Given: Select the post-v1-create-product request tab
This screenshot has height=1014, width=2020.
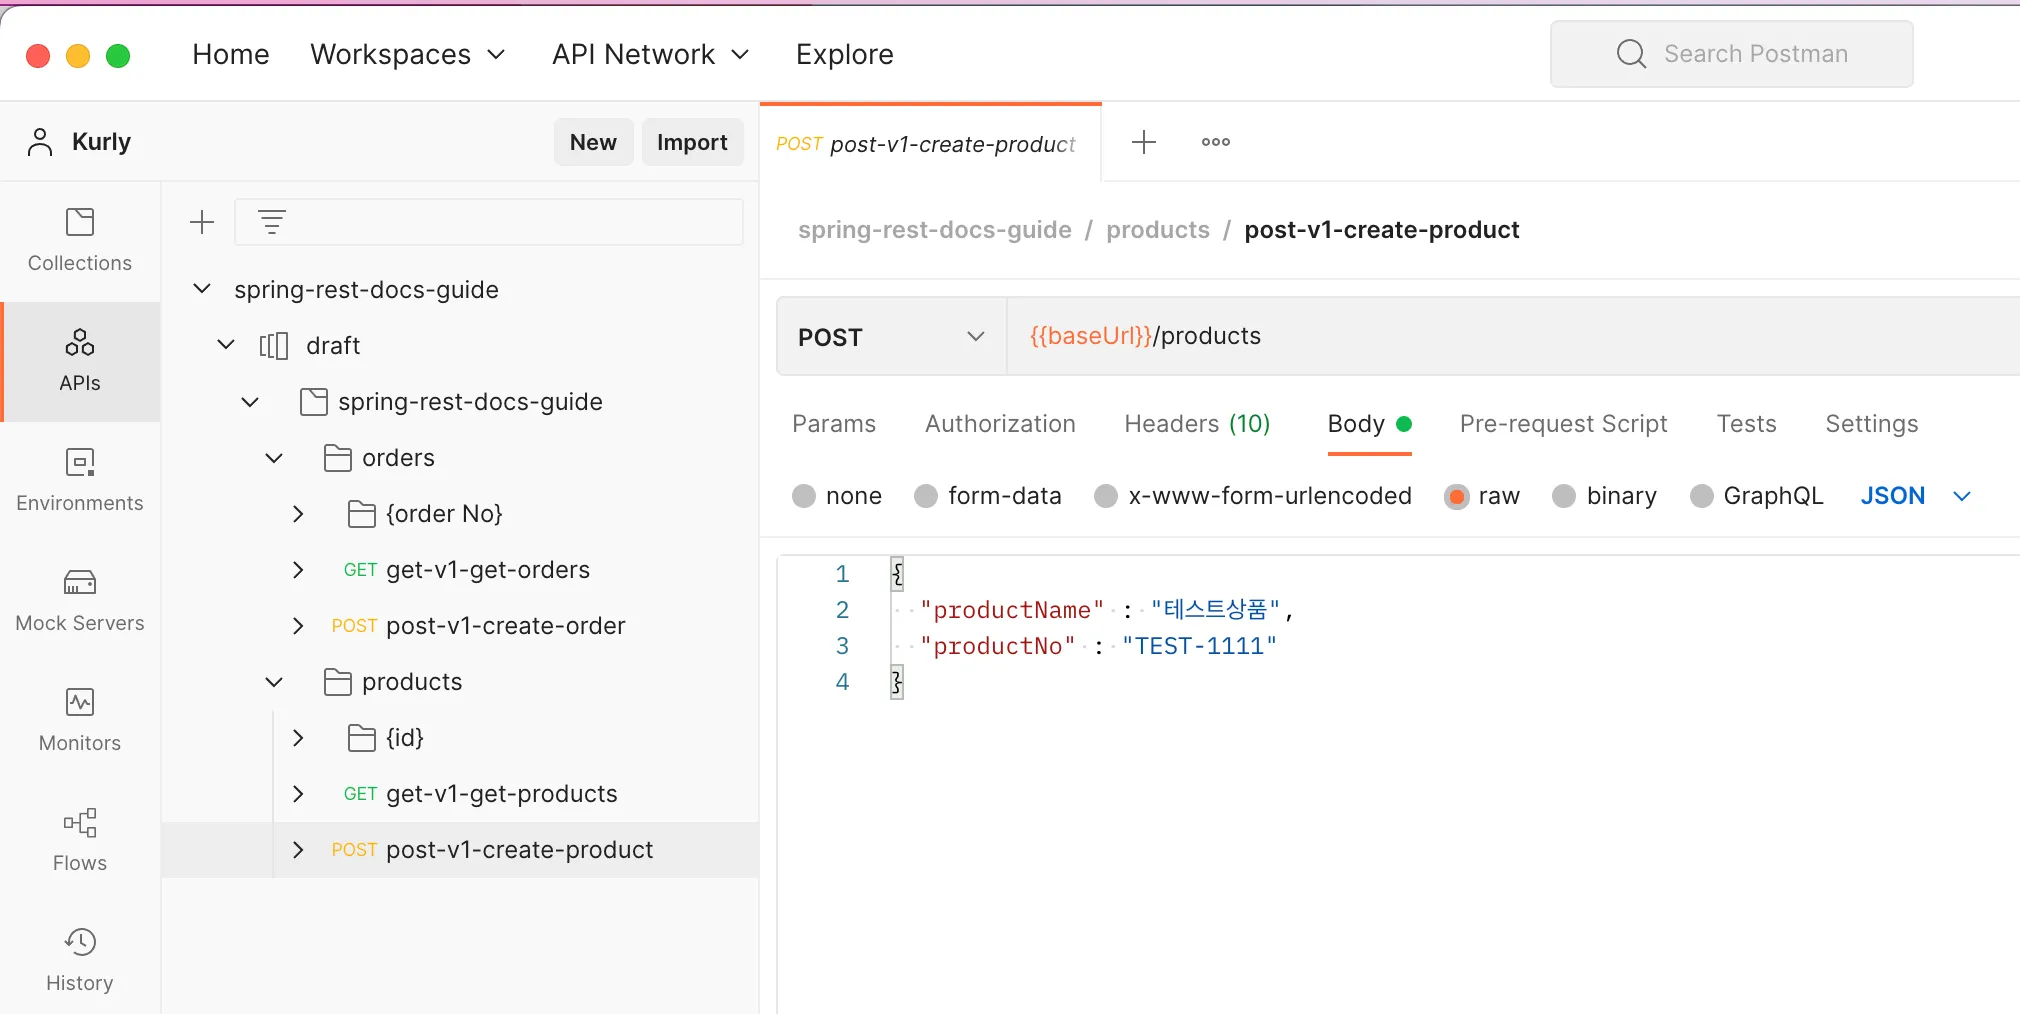Looking at the screenshot, I should click(930, 143).
